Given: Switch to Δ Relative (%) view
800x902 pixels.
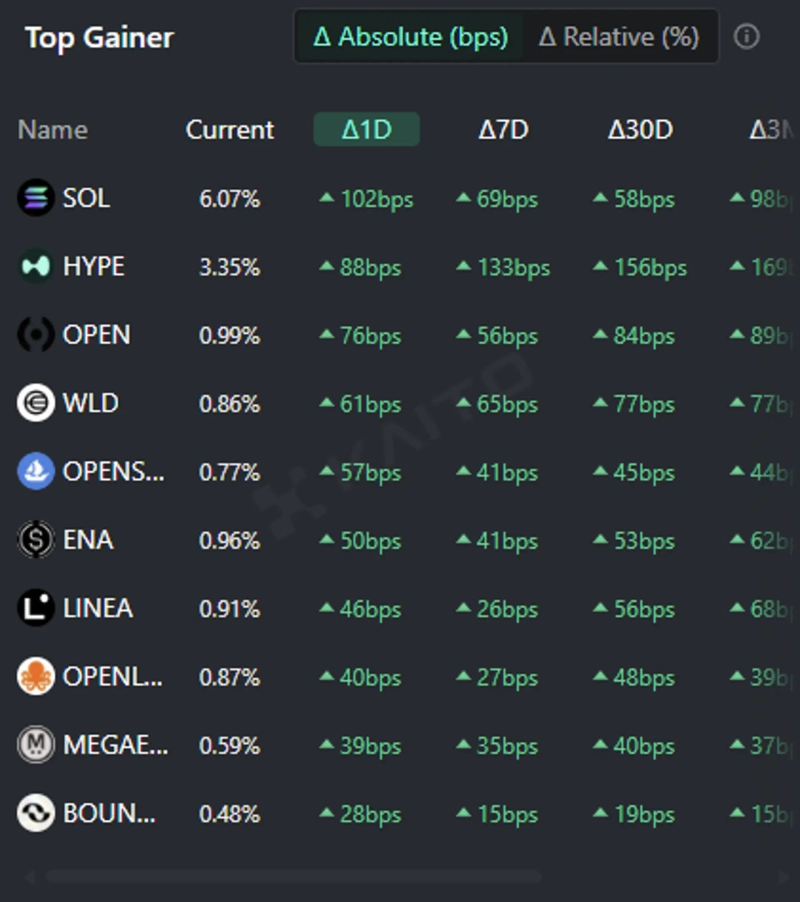Looking at the screenshot, I should (x=619, y=37).
